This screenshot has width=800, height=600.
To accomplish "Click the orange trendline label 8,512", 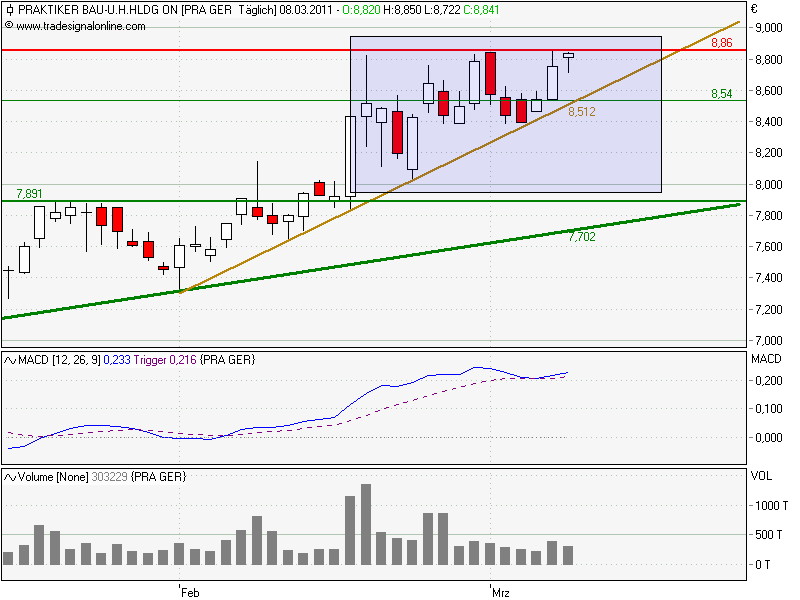I will click(582, 112).
